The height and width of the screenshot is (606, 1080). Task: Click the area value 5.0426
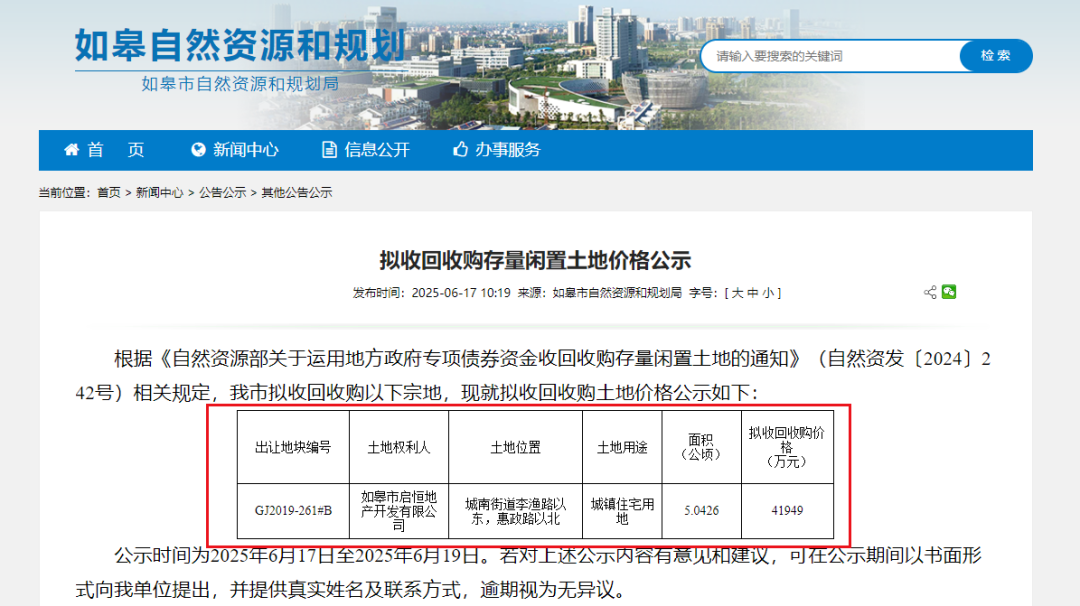coord(701,511)
